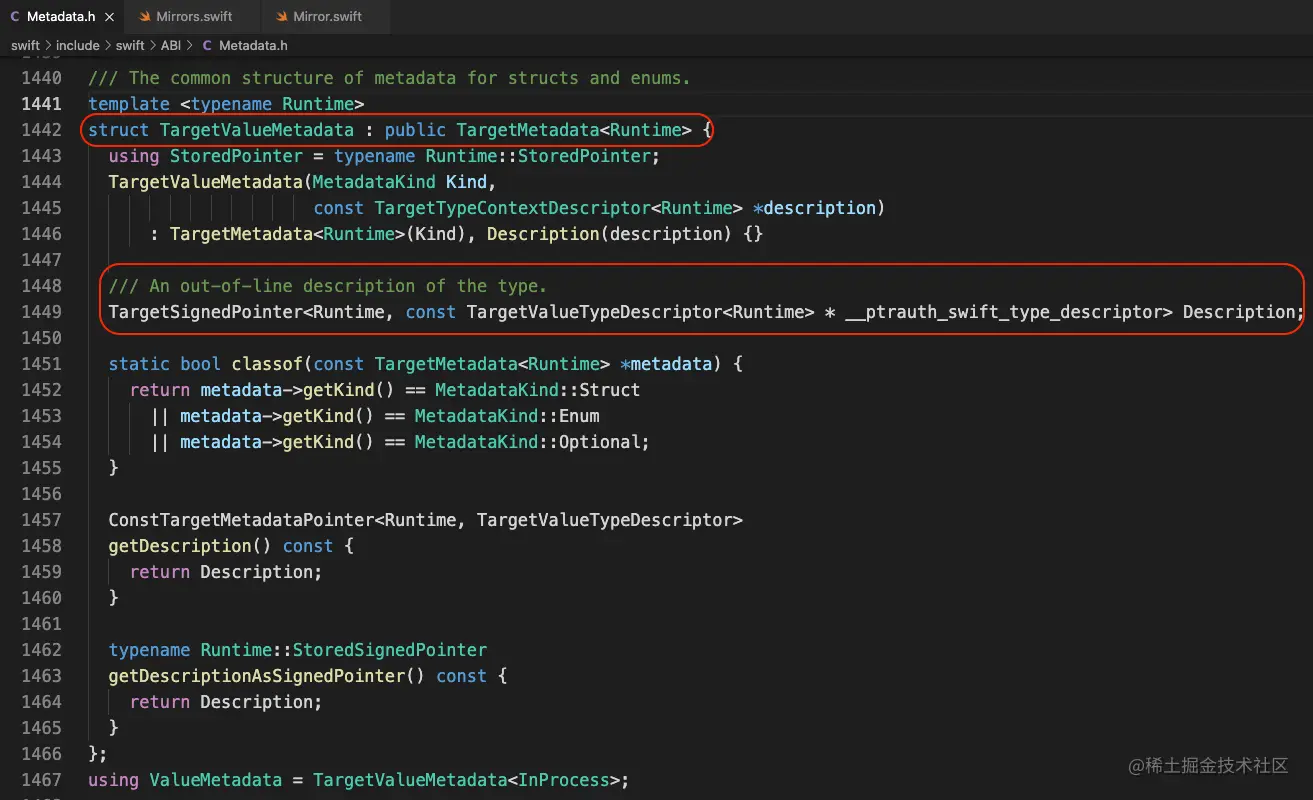Click line number 1451 in the gutter
Viewport: 1313px width, 800px height.
pyautogui.click(x=41, y=364)
